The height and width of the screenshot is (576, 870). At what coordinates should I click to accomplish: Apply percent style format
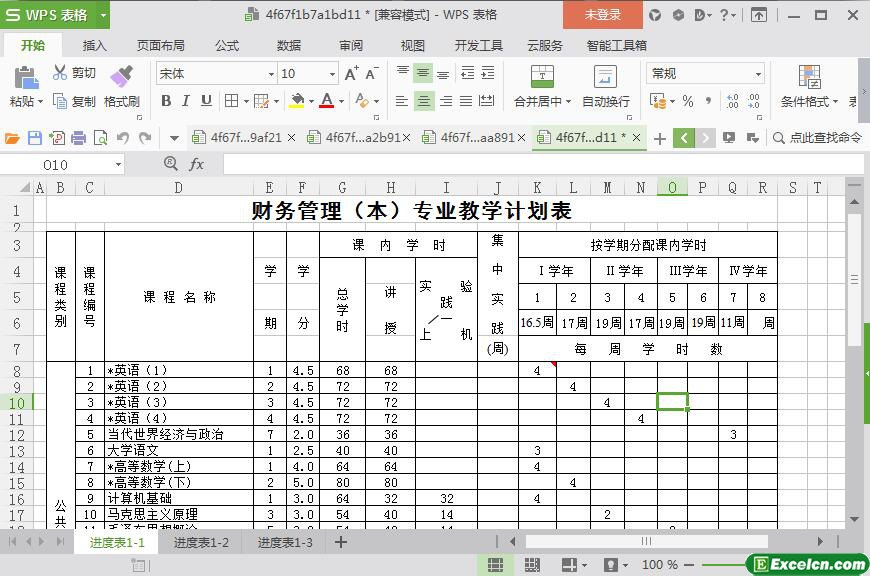pyautogui.click(x=688, y=101)
